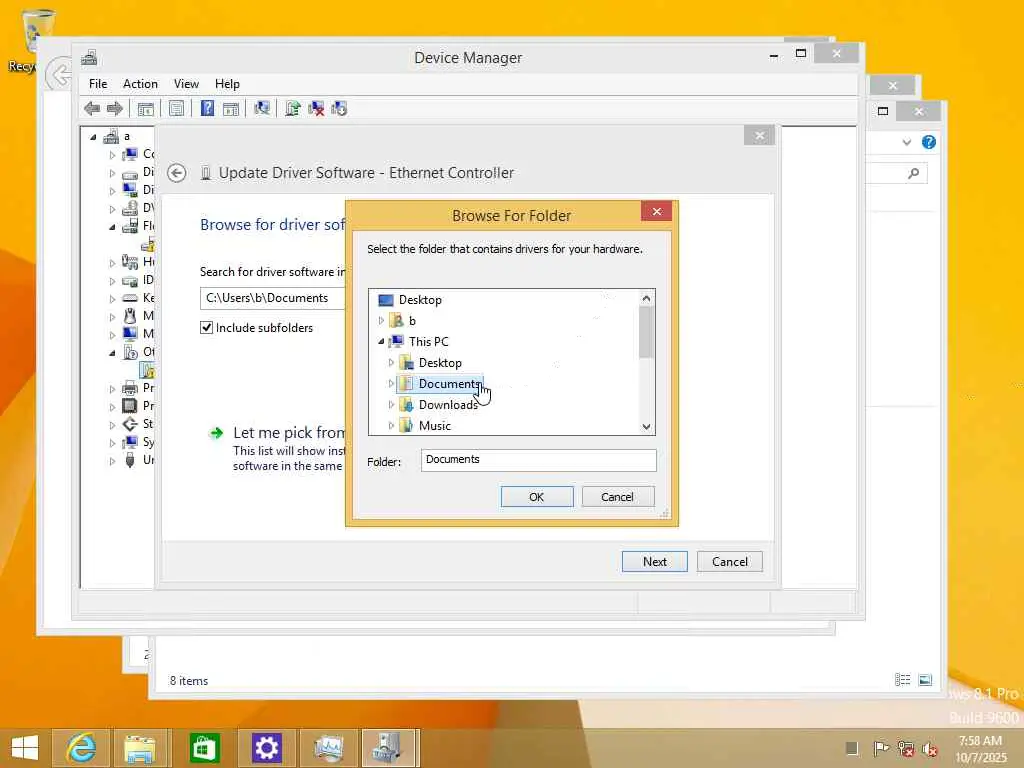Screen dimensions: 1024x768
Task: Click Cancel in Update Driver Software wizard
Action: pos(729,562)
